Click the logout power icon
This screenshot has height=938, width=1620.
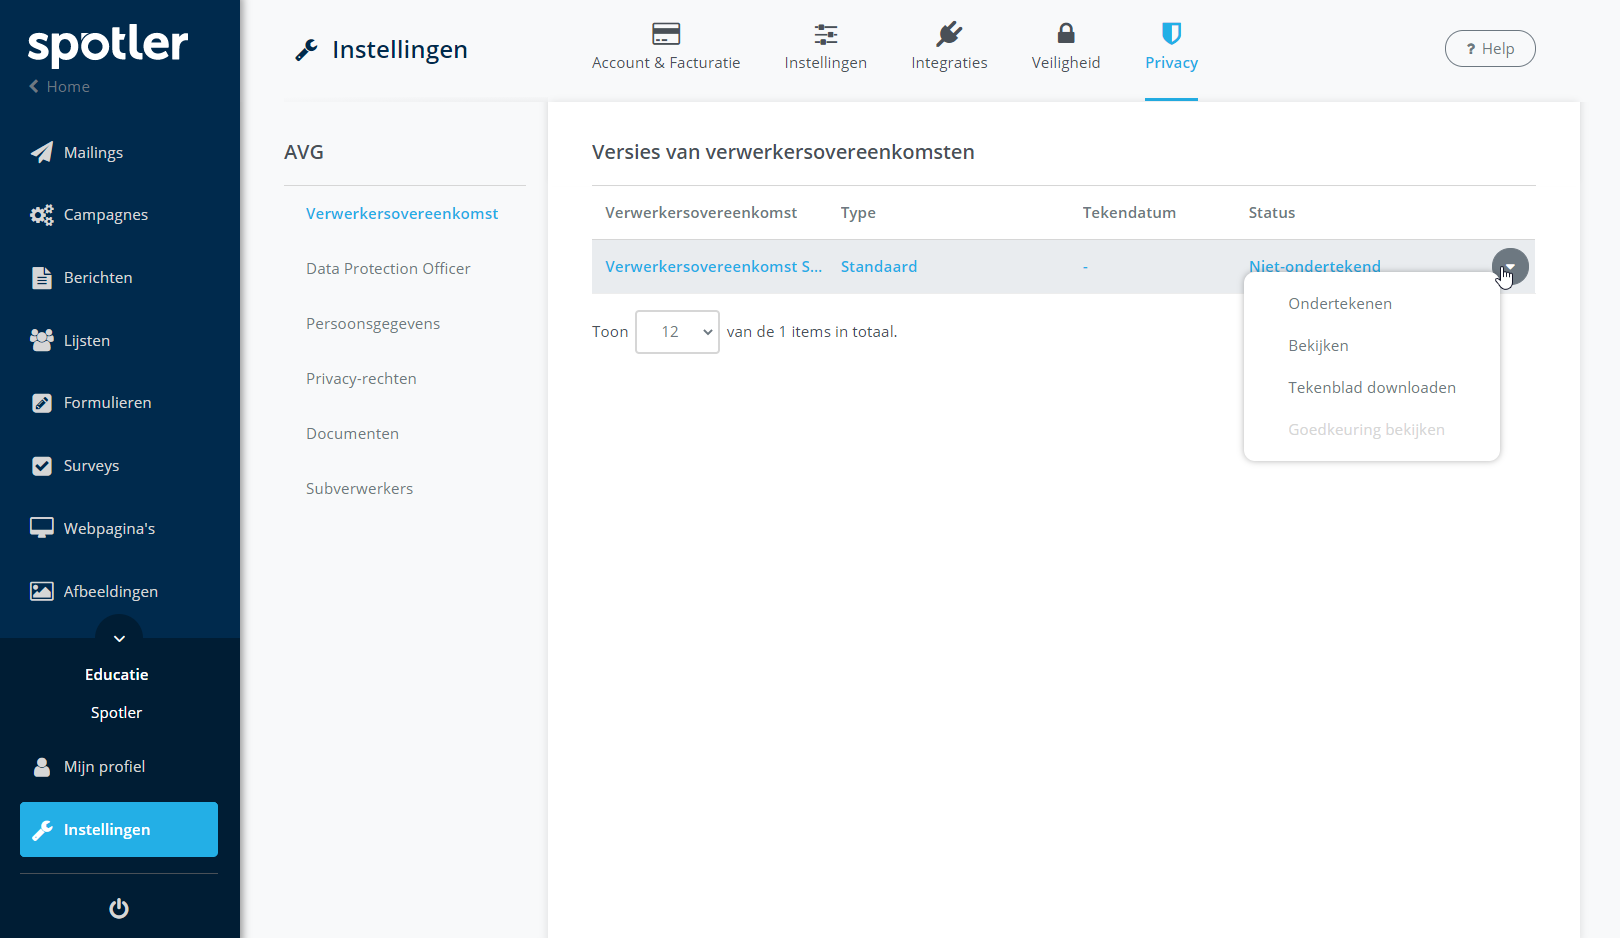118,908
